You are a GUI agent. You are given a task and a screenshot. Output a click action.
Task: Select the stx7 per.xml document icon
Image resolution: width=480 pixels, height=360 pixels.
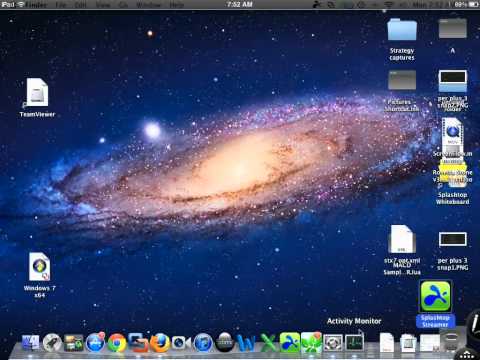click(x=402, y=239)
